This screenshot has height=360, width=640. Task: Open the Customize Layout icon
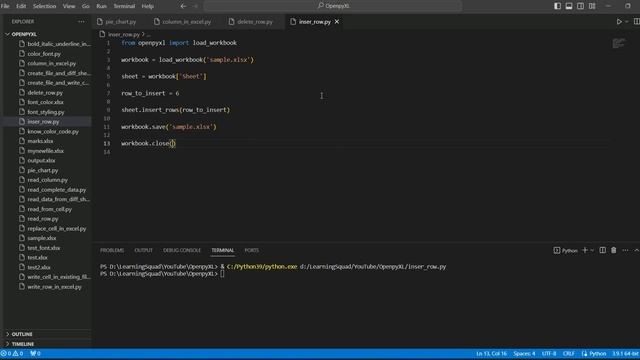[x=592, y=6]
